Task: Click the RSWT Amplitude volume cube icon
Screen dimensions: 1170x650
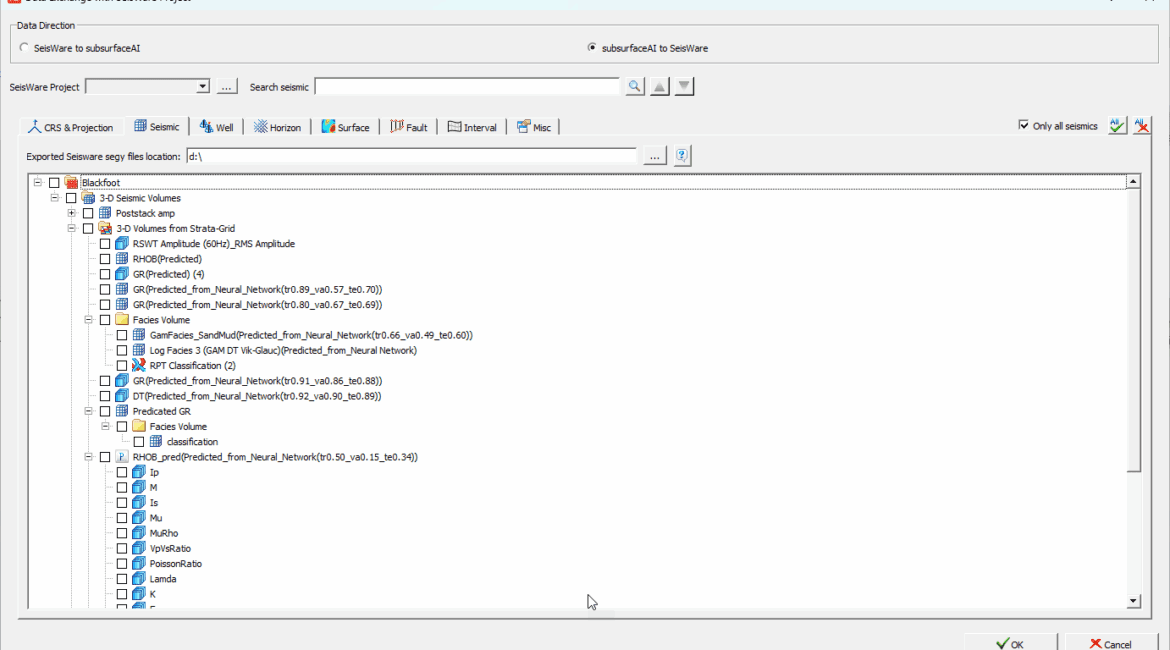Action: 122,243
